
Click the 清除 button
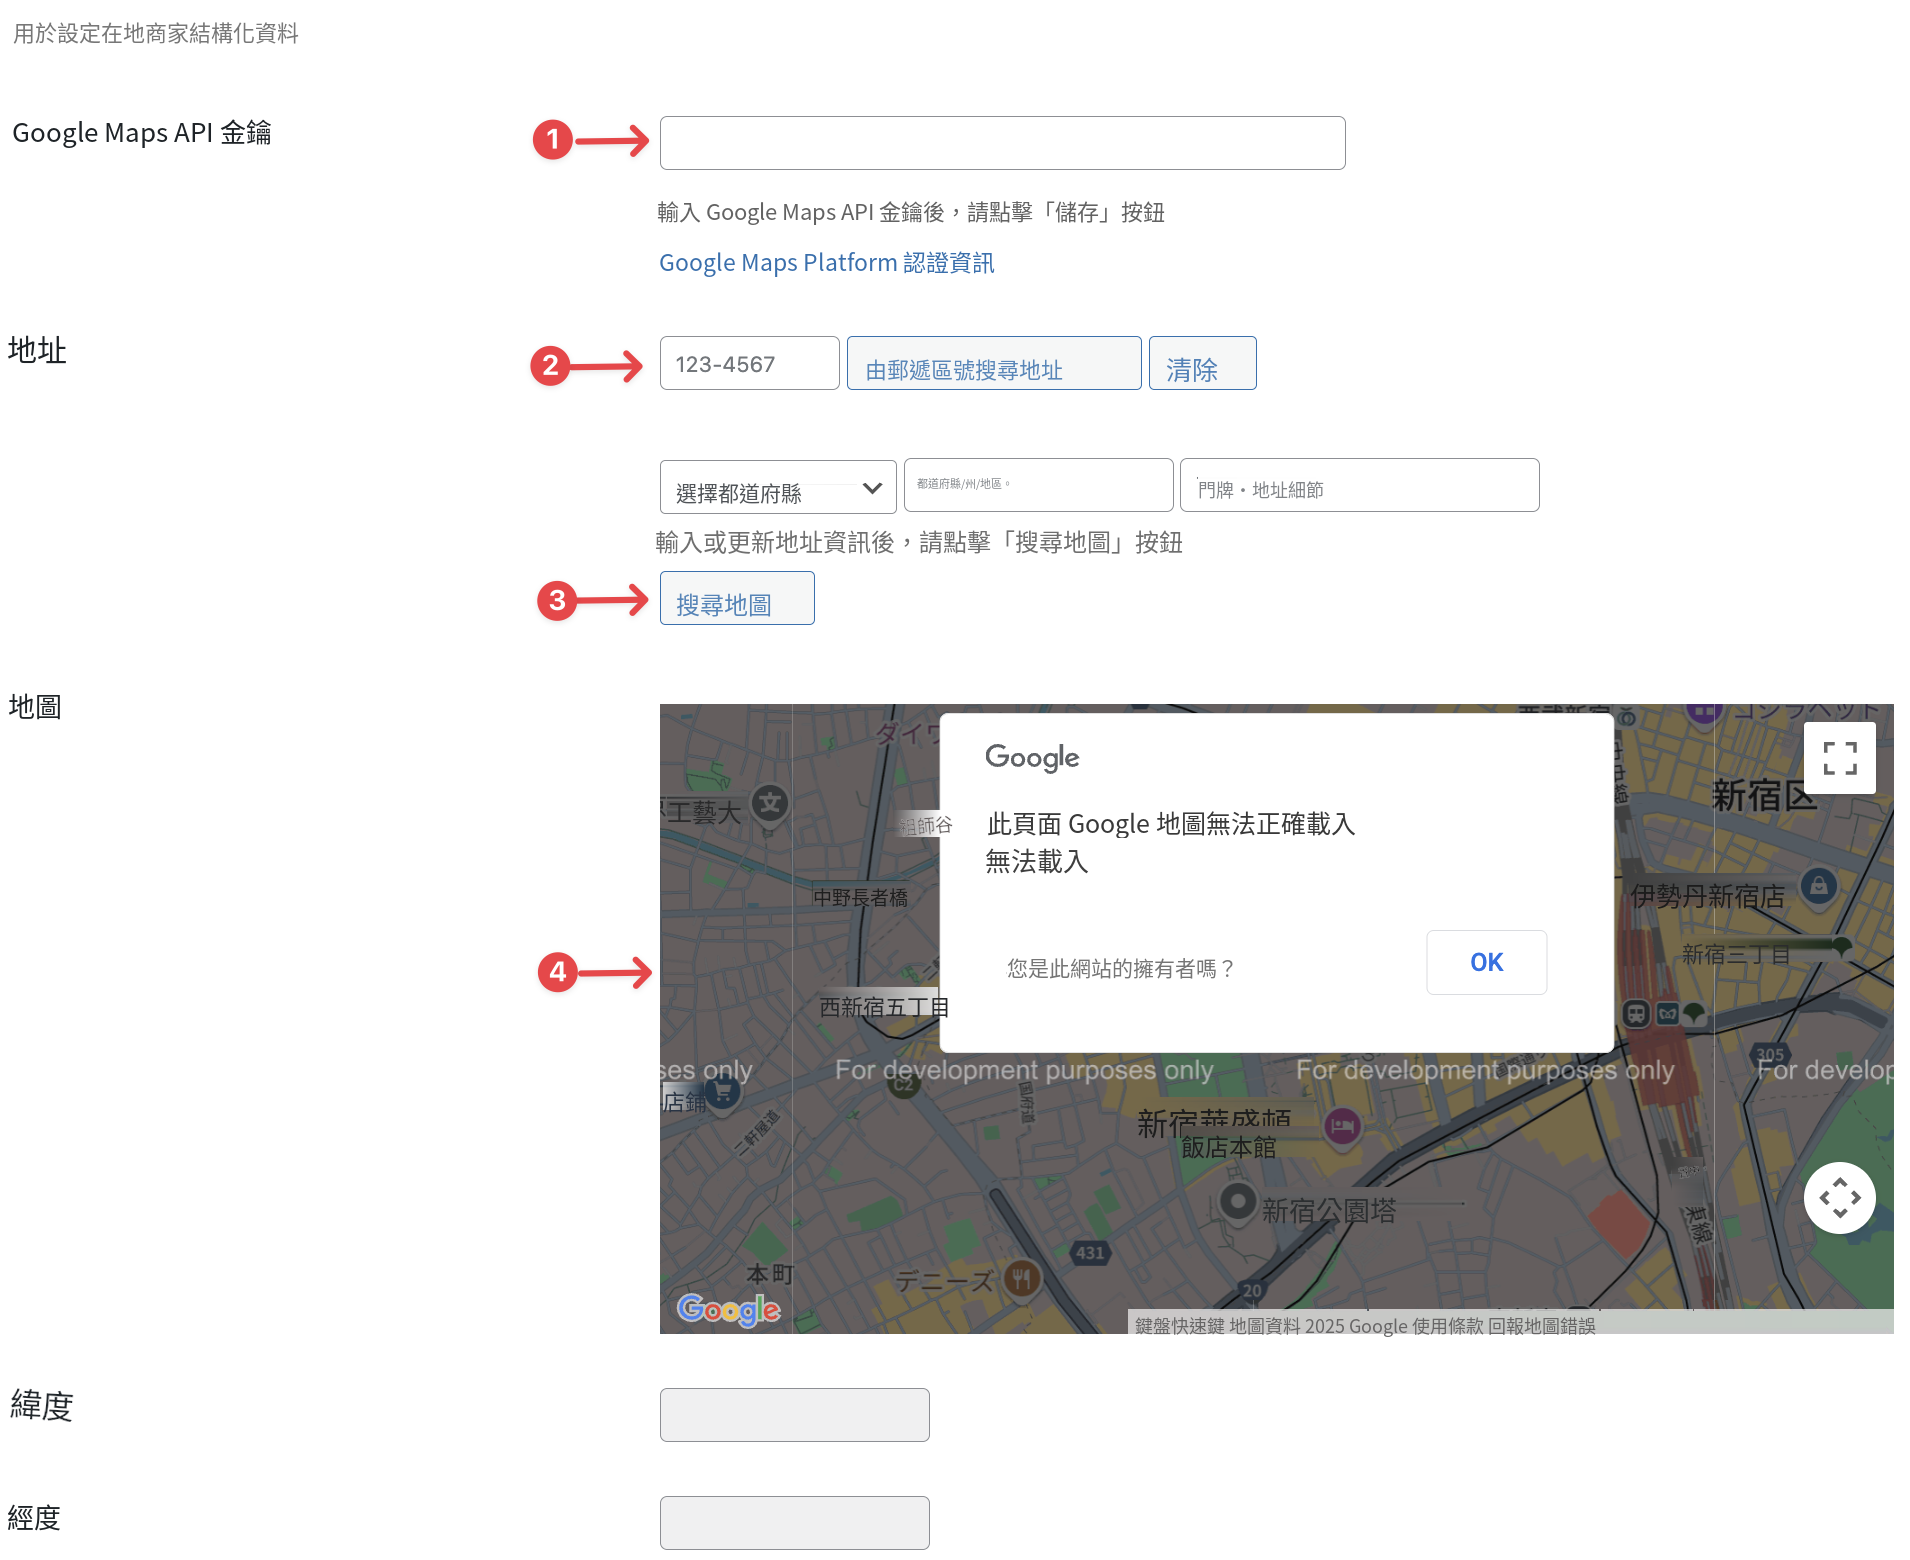click(1202, 363)
